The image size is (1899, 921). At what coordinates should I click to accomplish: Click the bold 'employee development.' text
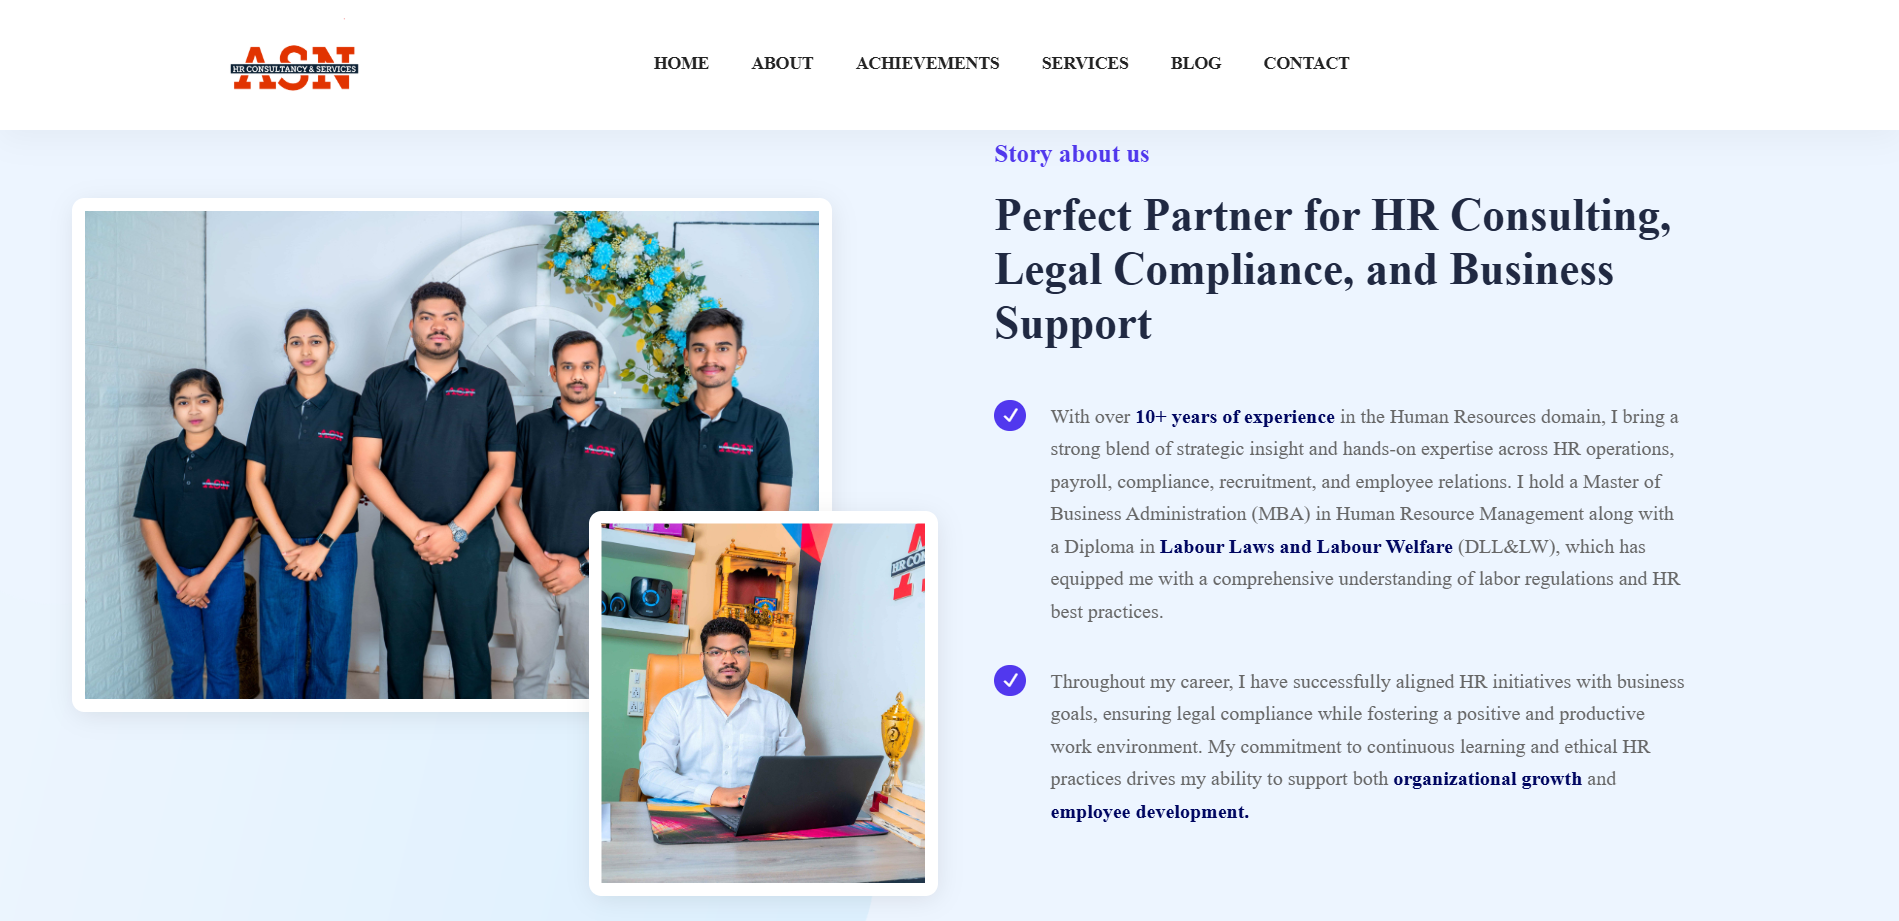coord(1149,811)
